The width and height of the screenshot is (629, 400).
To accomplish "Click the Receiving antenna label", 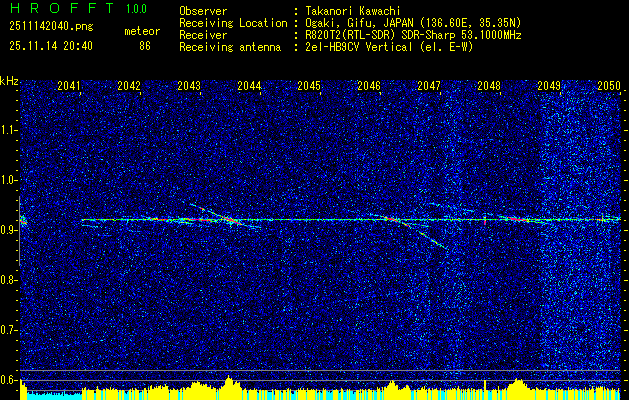I will [x=230, y=47].
